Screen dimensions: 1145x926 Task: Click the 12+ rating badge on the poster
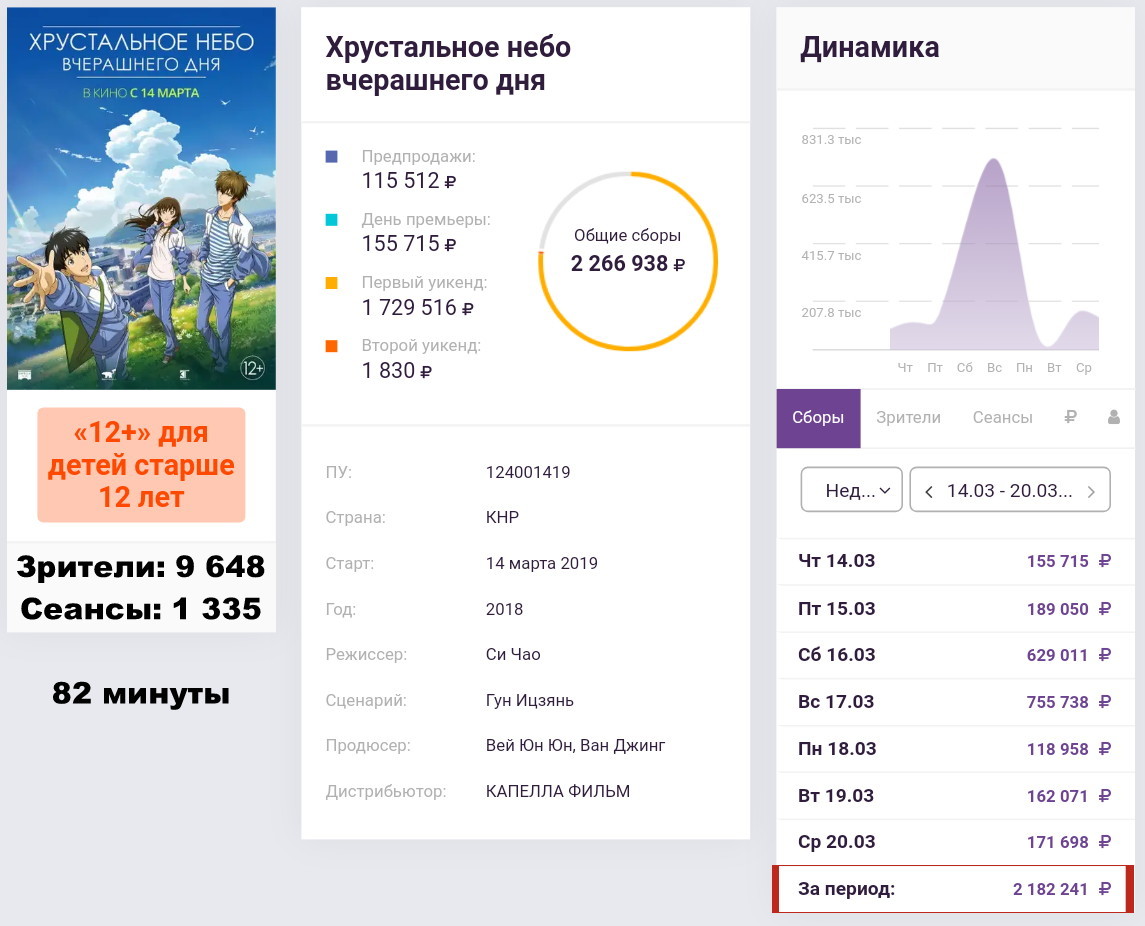[x=252, y=369]
